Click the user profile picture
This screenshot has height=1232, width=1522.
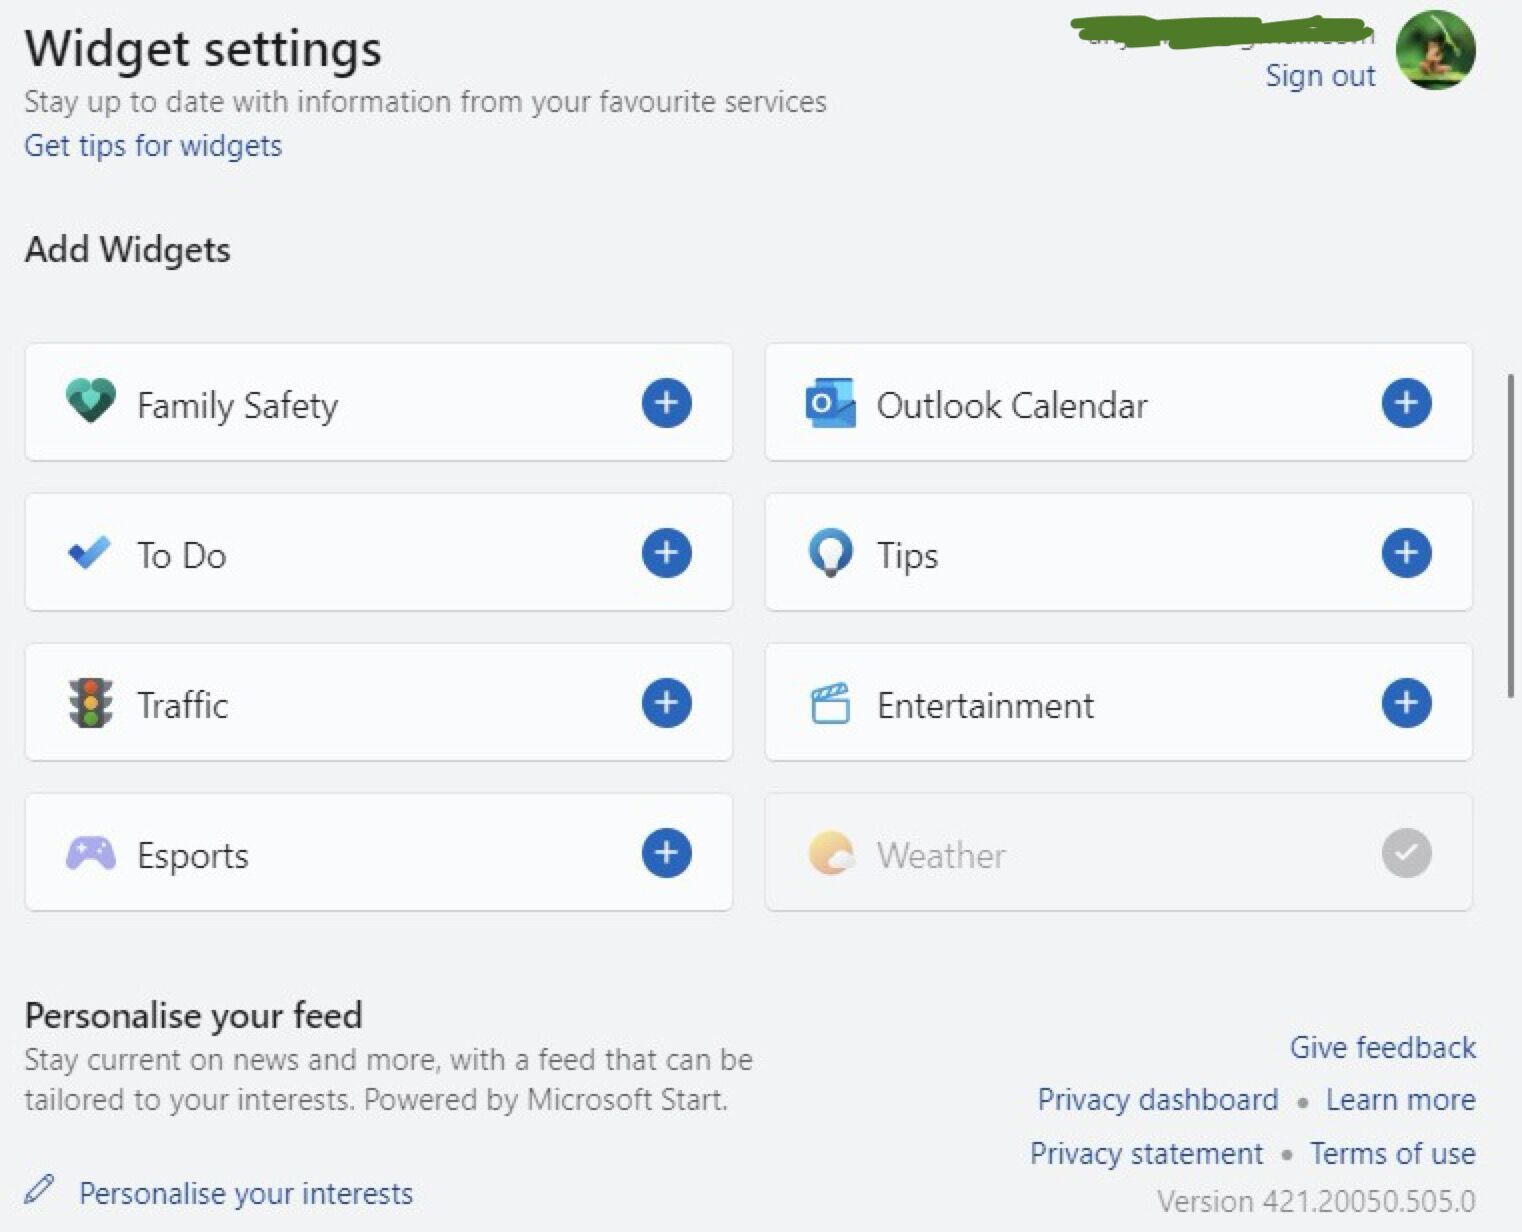[1435, 50]
